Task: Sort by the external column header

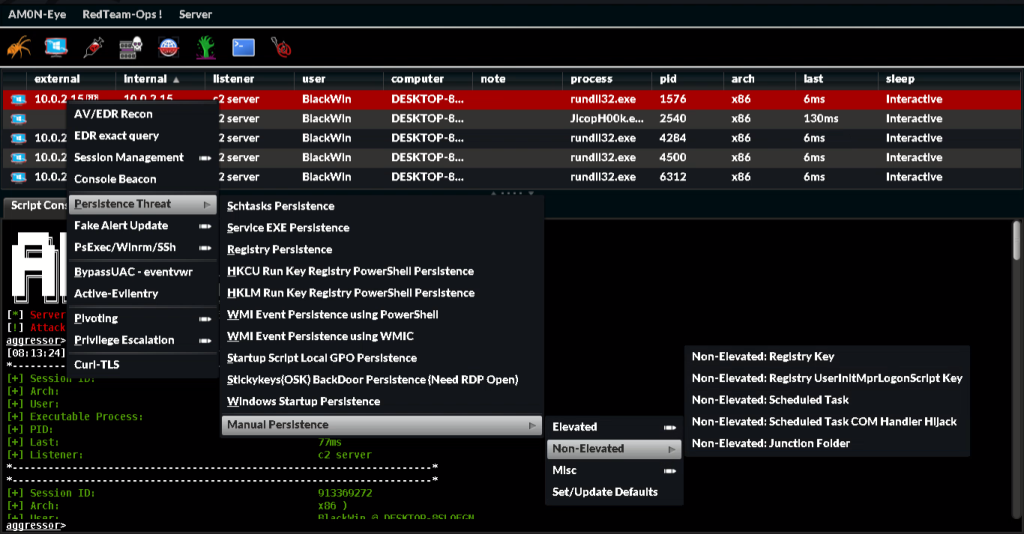Action: point(72,79)
